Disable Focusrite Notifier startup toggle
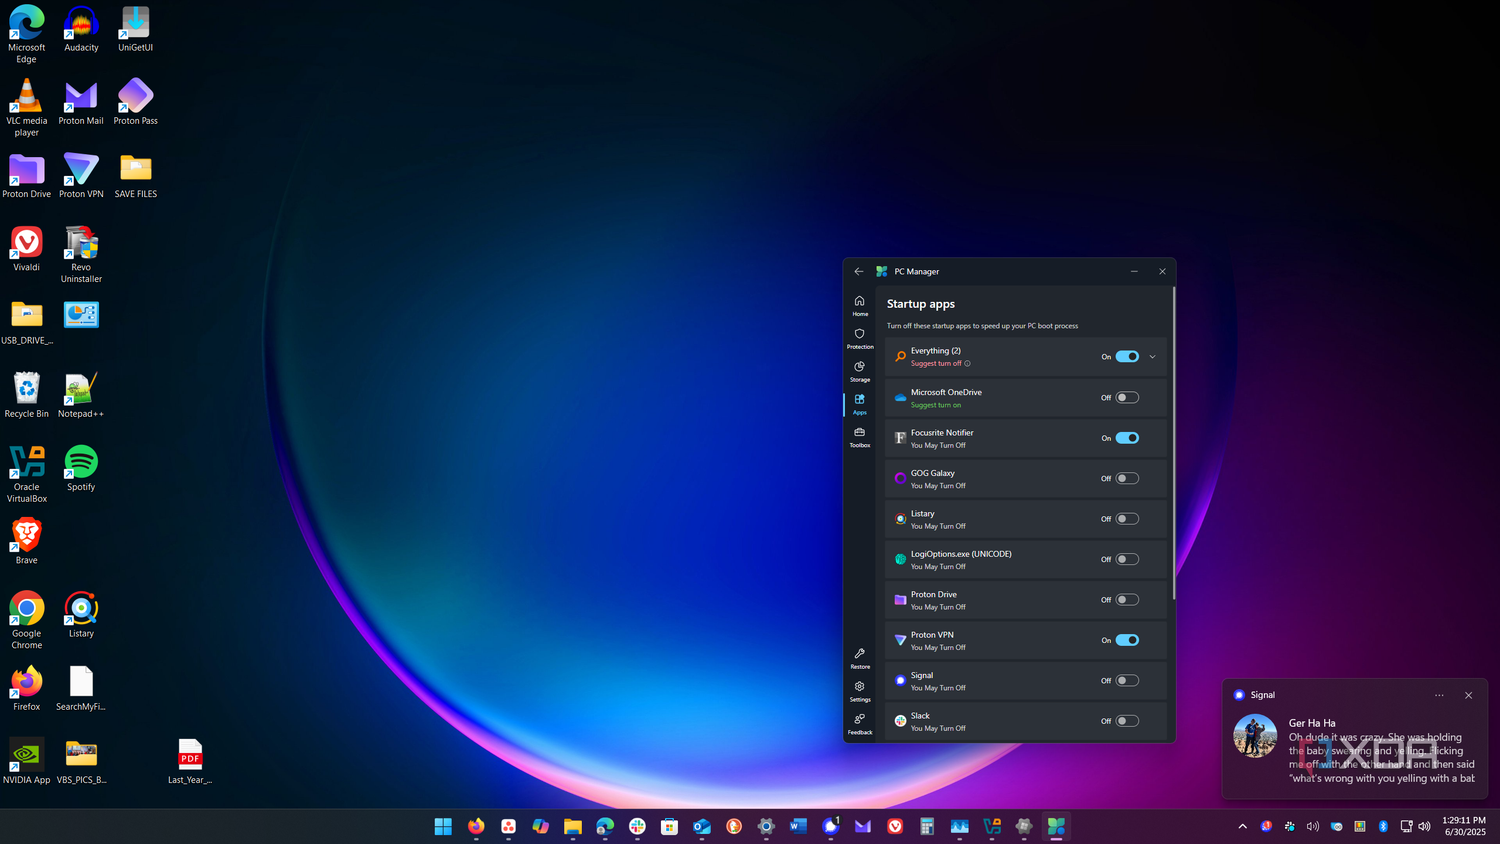Viewport: 1500px width, 844px height. [x=1127, y=438]
